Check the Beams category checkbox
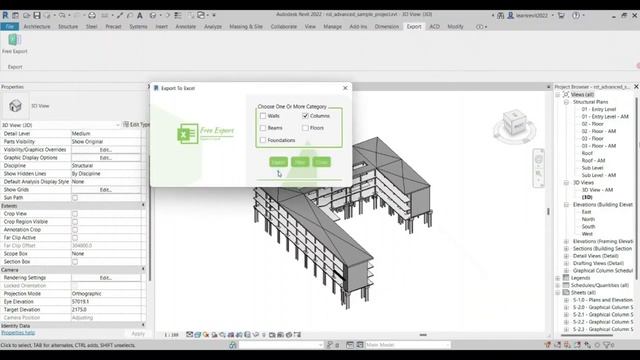Image resolution: width=640 pixels, height=360 pixels. [x=263, y=128]
